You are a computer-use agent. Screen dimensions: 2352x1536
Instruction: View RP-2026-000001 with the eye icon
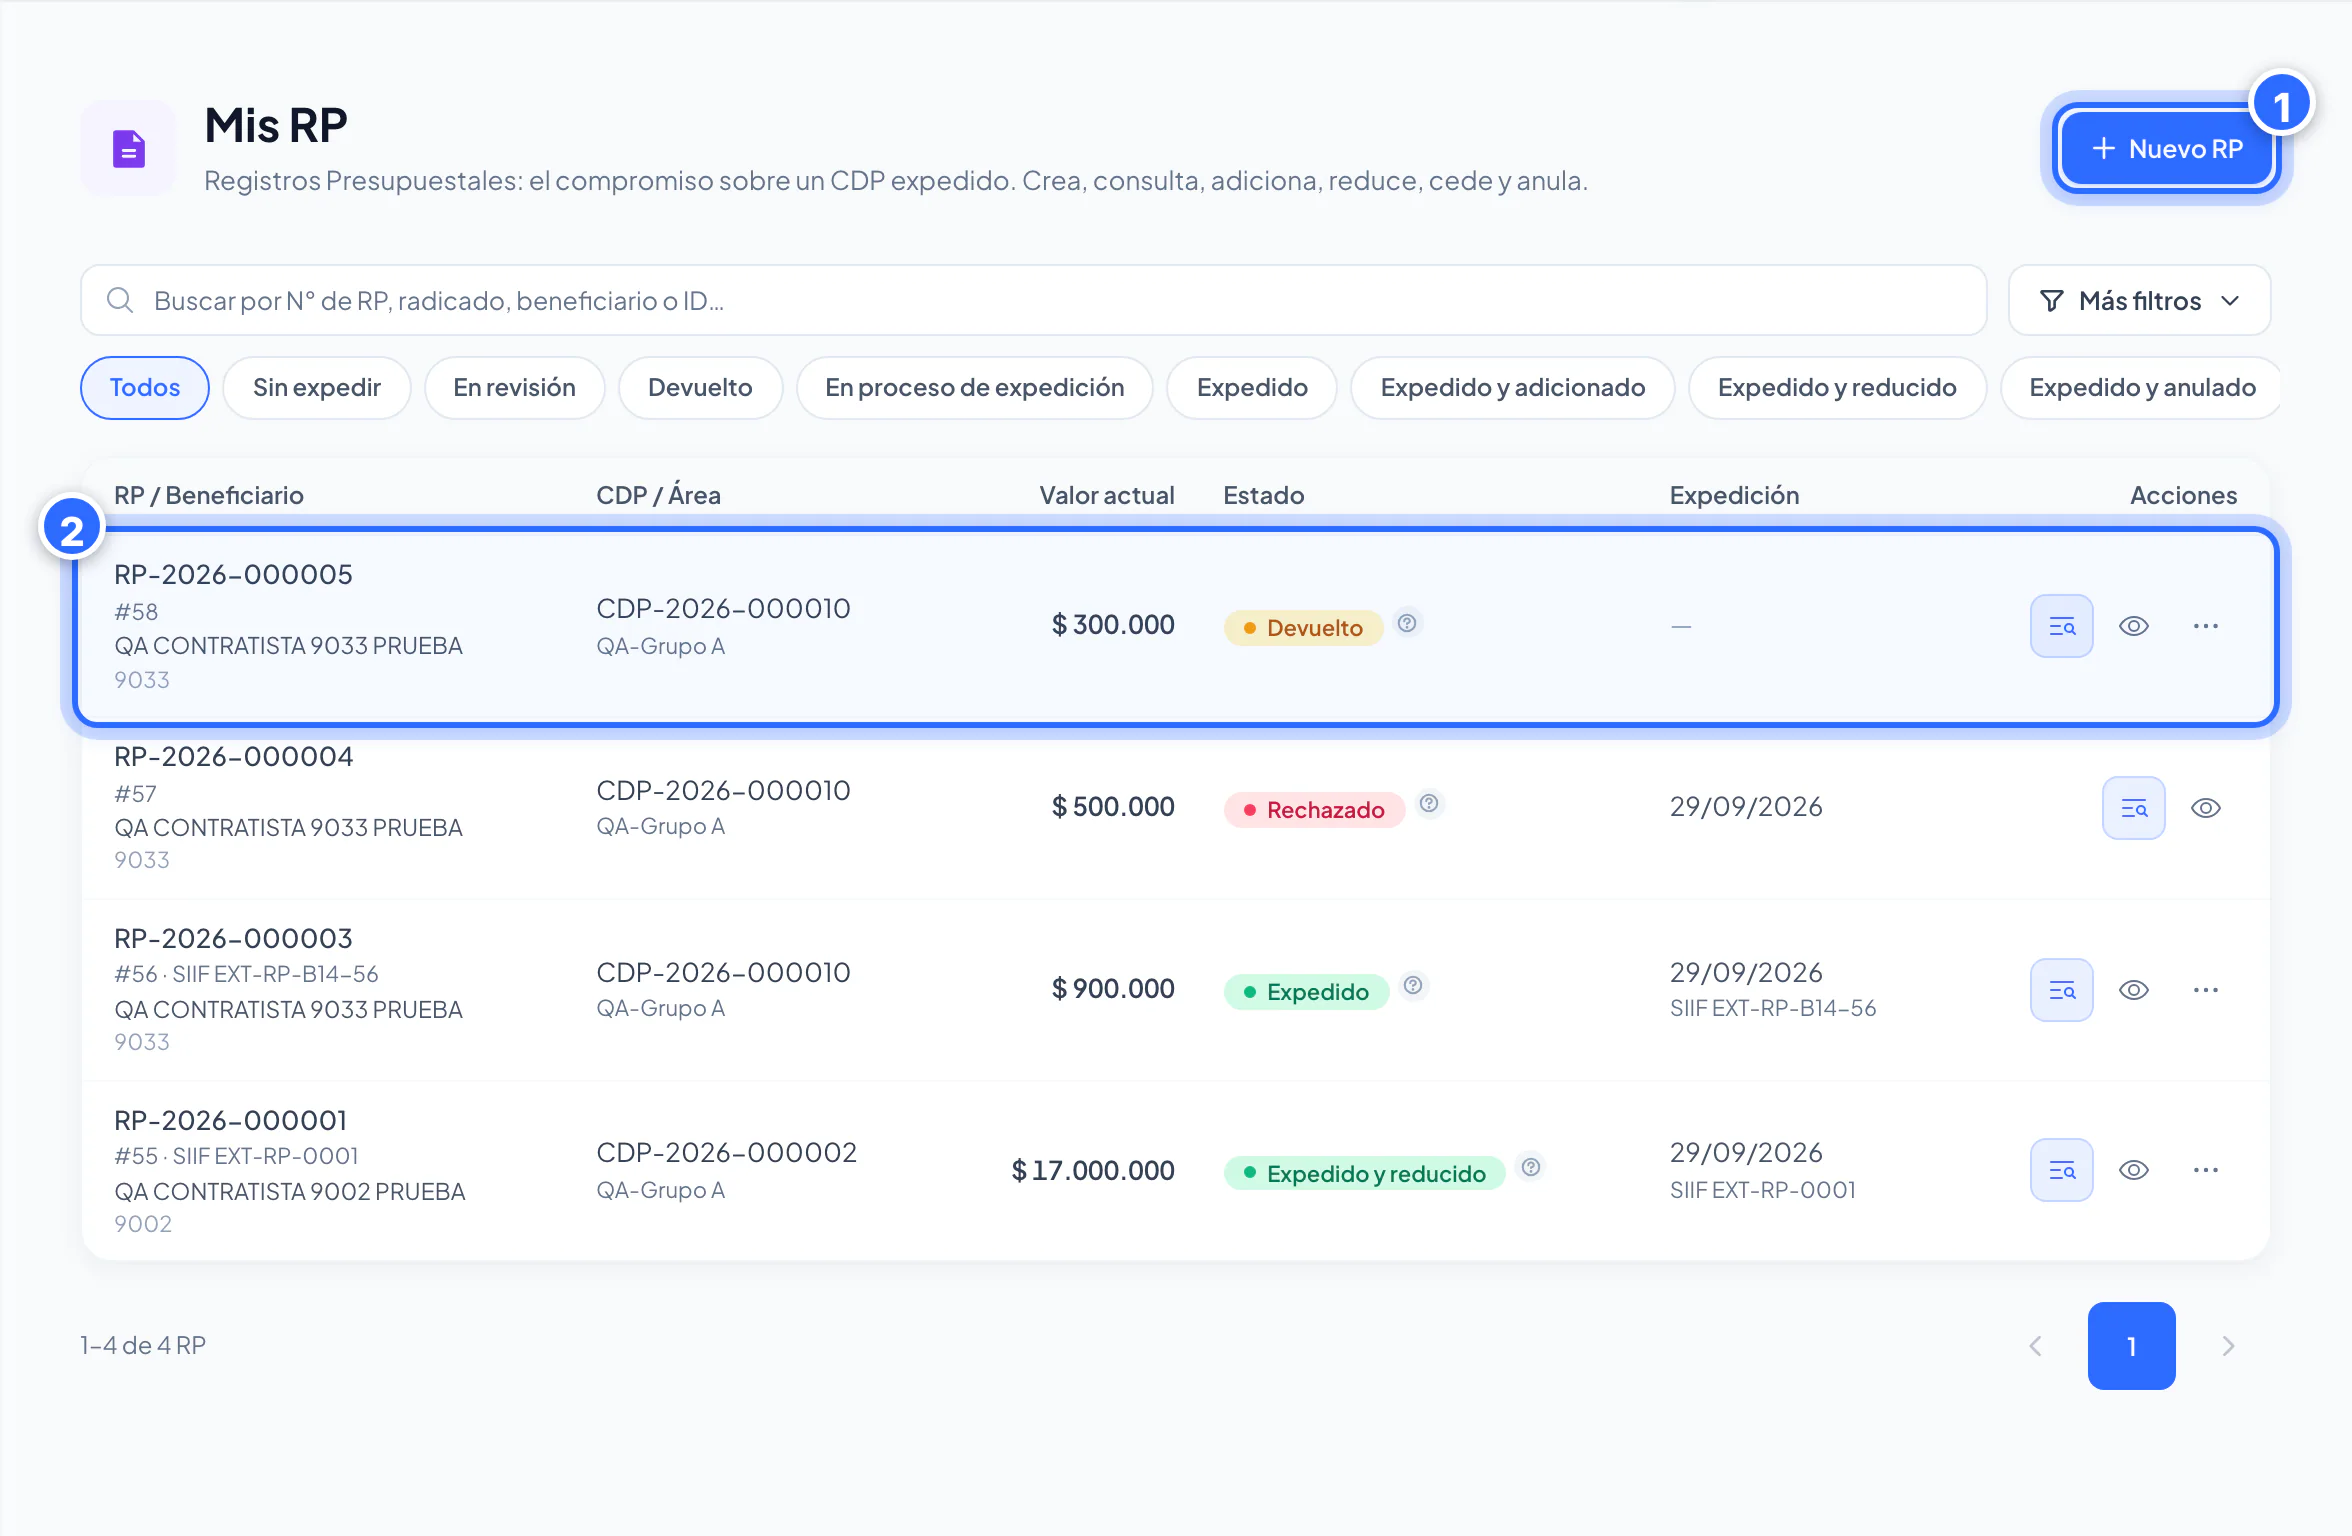click(x=2133, y=1170)
